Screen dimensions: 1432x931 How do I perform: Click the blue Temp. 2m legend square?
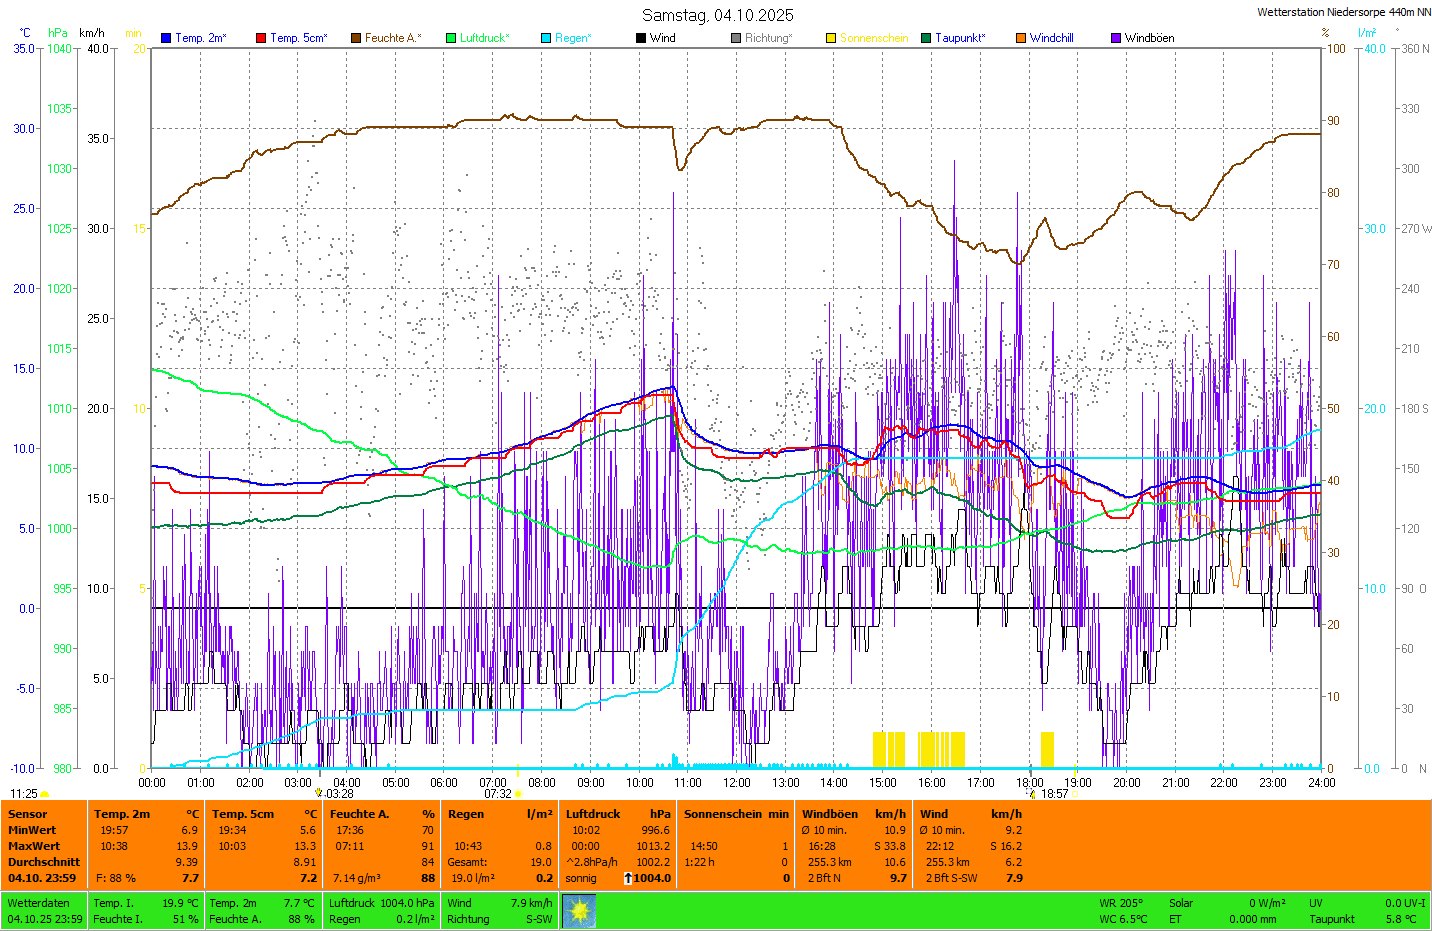click(x=166, y=38)
